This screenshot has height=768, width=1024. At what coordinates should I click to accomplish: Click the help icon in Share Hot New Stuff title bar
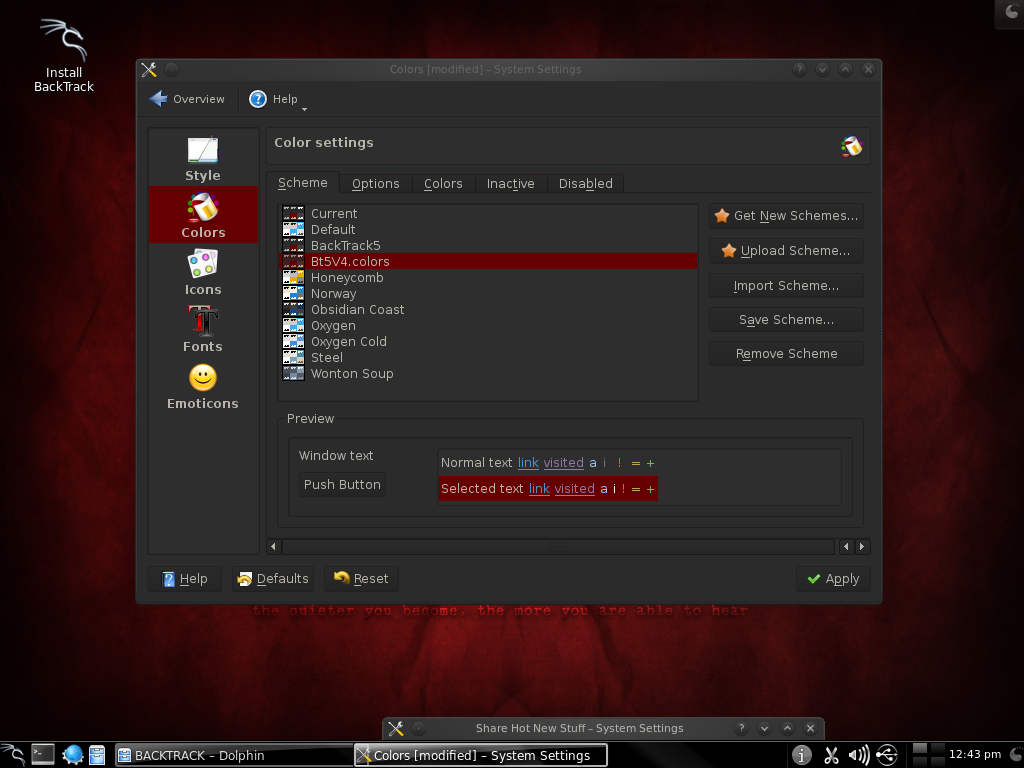tap(741, 728)
